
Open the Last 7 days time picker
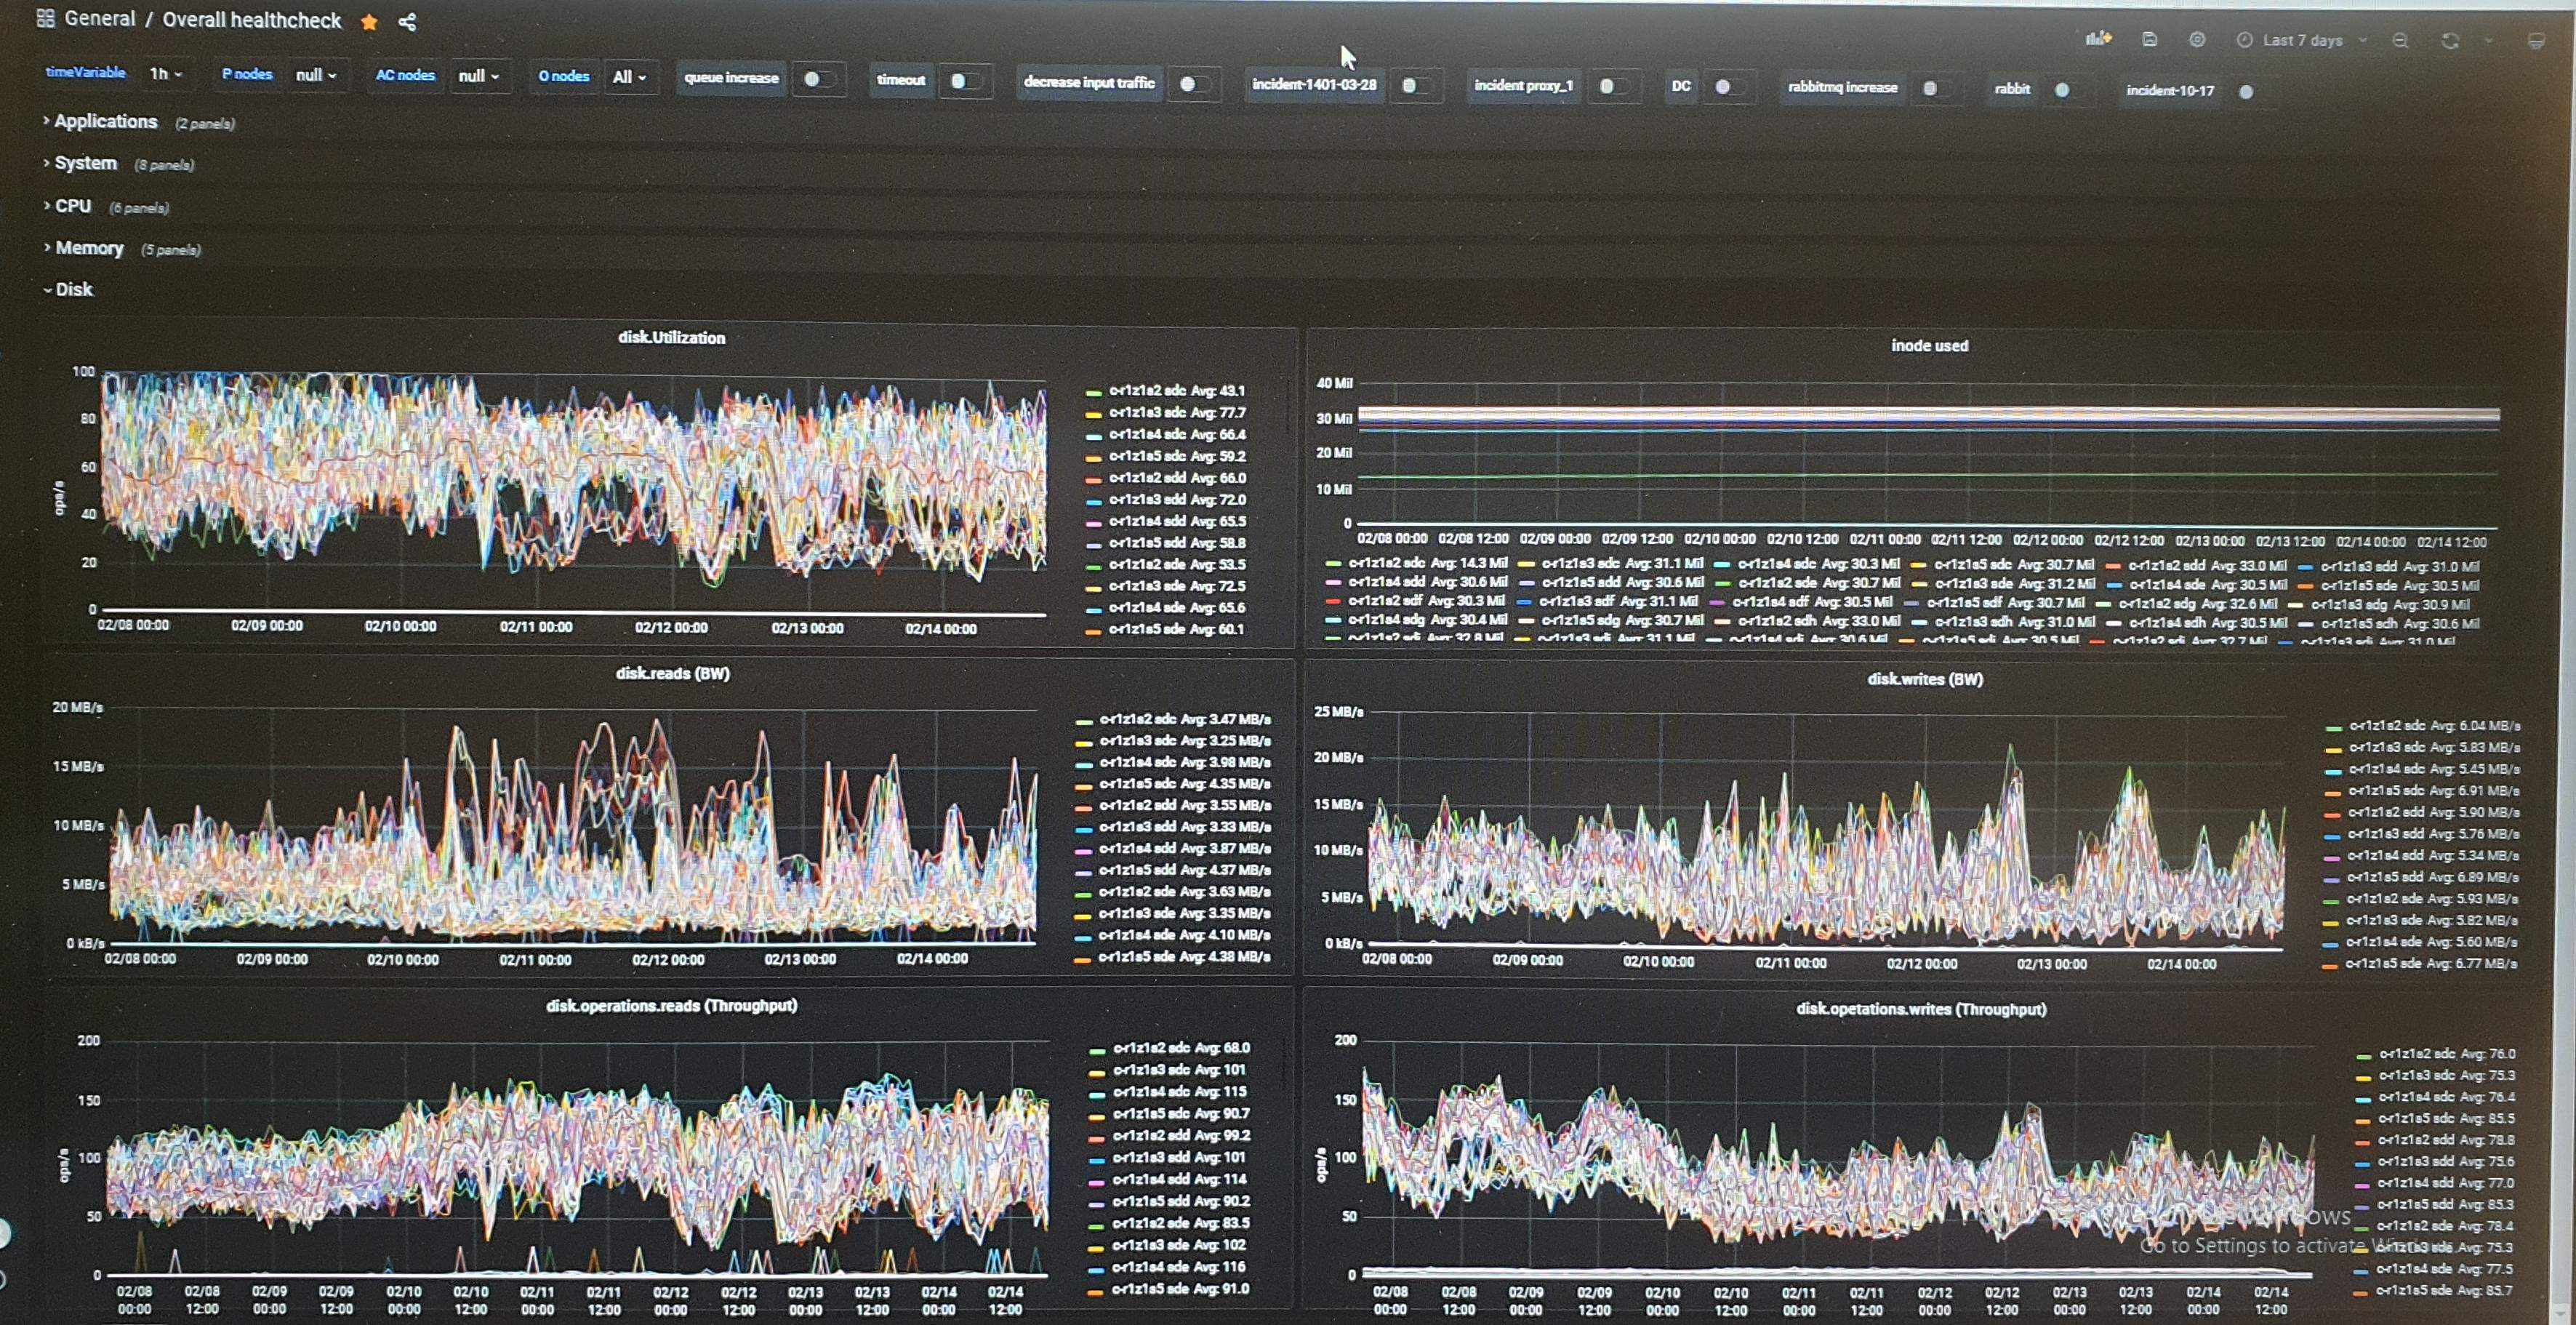coord(2302,41)
